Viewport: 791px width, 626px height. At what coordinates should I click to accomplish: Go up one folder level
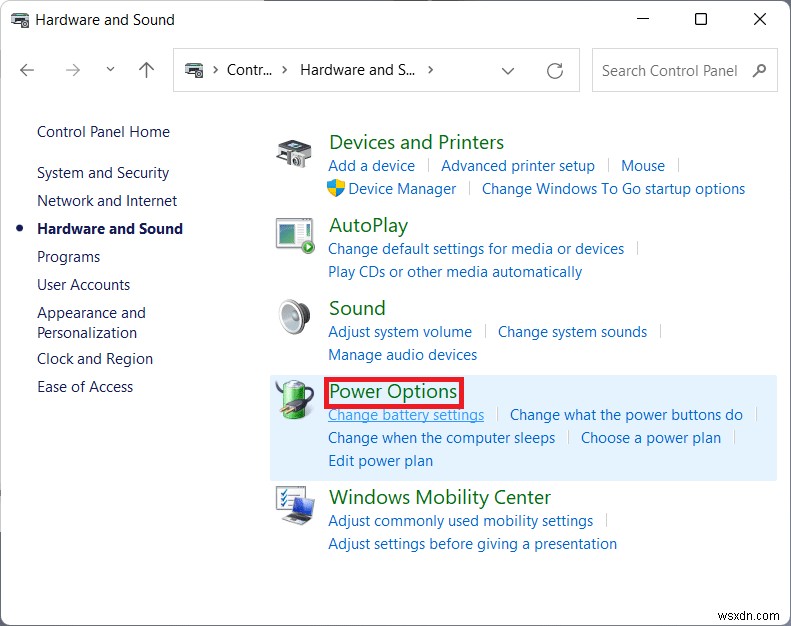tap(147, 70)
